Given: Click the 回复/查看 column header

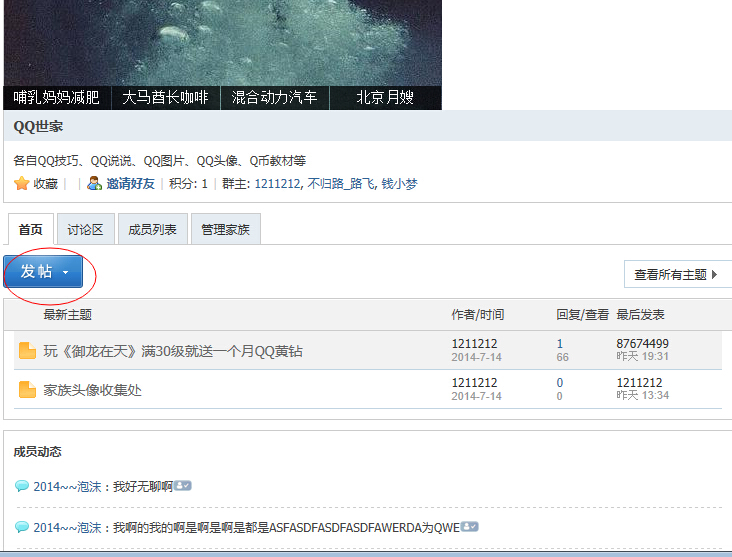Looking at the screenshot, I should [582, 315].
